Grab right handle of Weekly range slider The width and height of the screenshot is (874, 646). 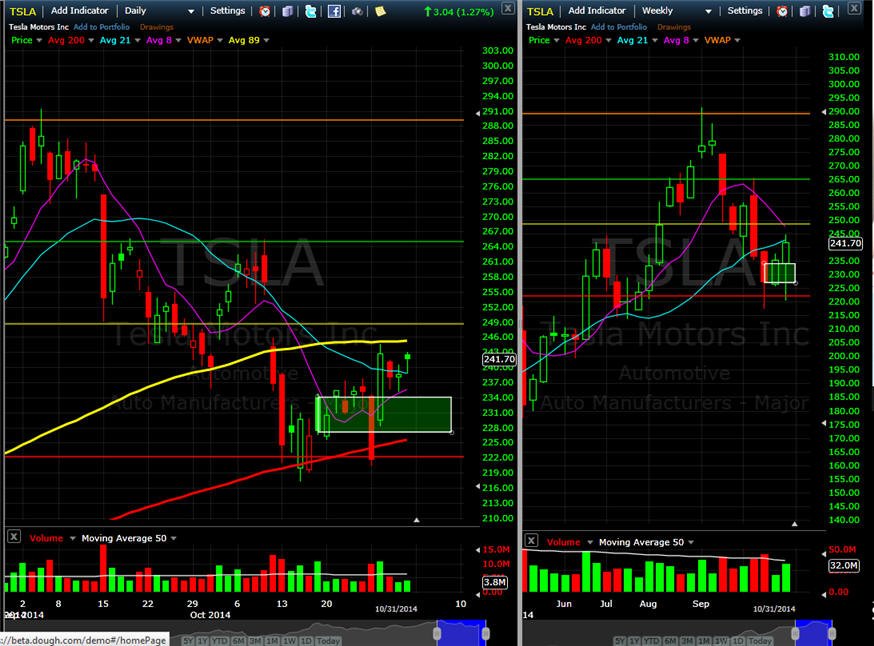click(832, 633)
